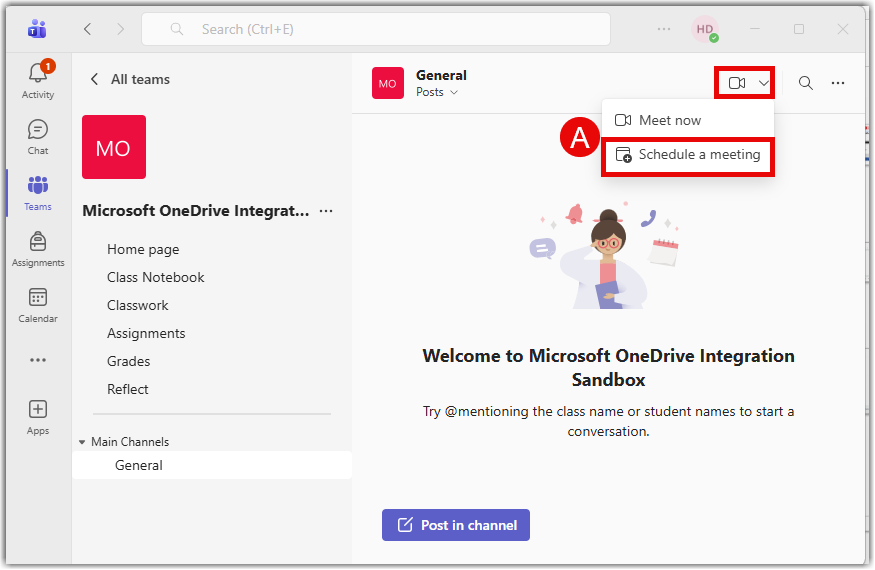This screenshot has width=875, height=570.
Task: Open the Calendar app in sidebar
Action: pyautogui.click(x=38, y=305)
